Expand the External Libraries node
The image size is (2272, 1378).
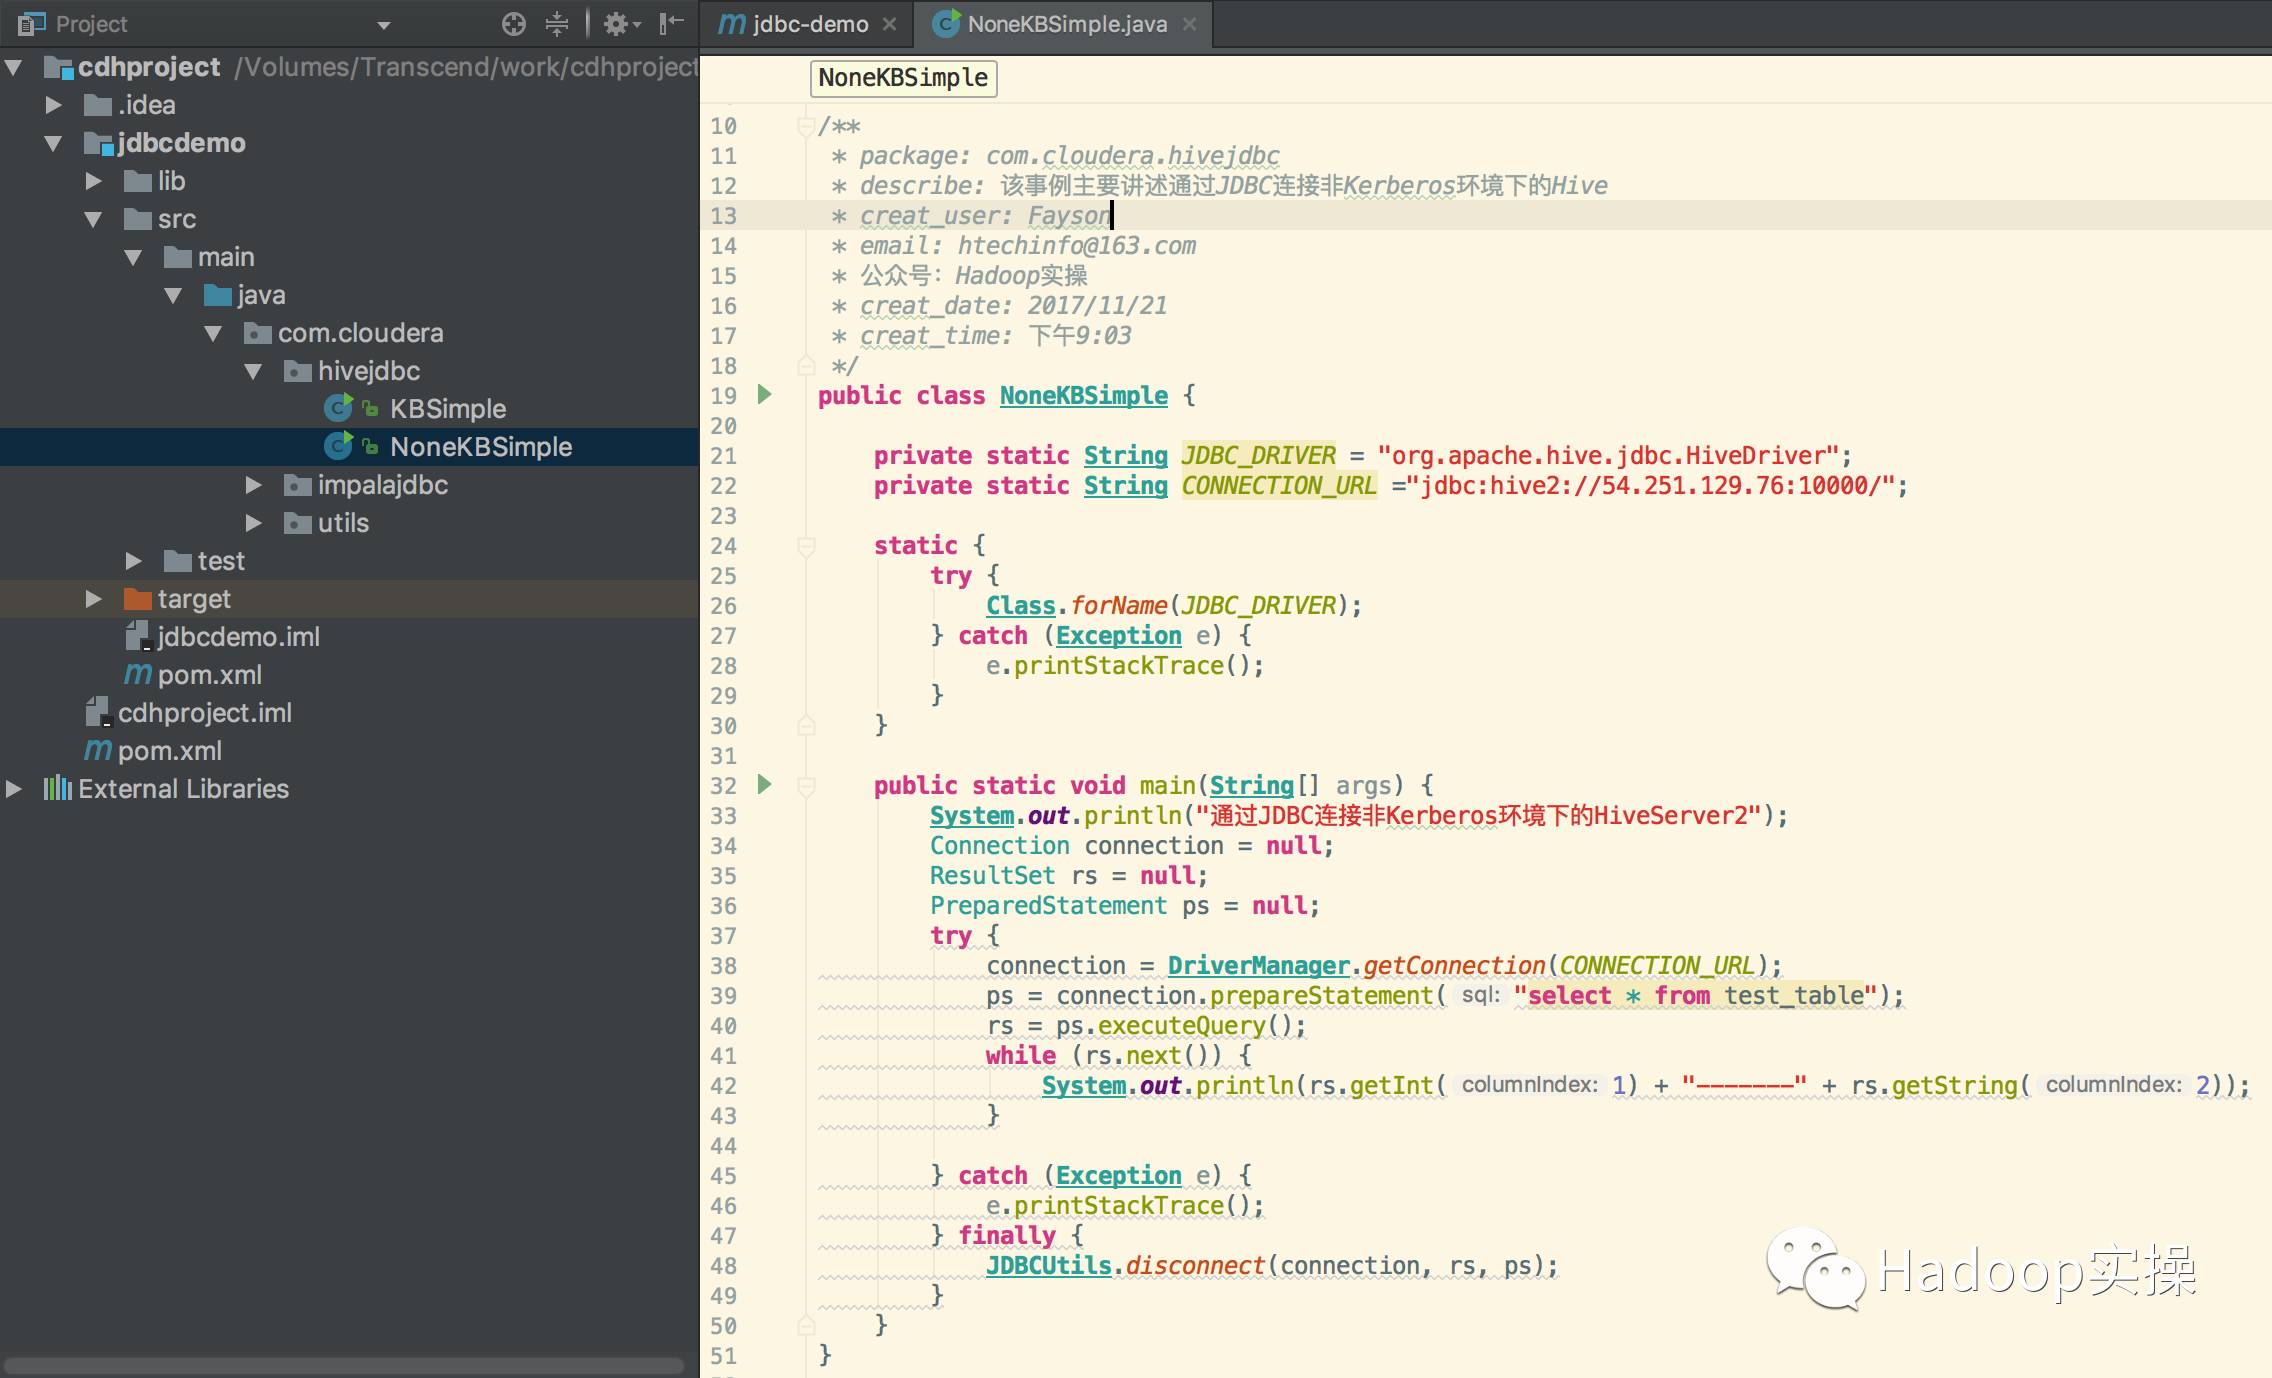click(14, 789)
